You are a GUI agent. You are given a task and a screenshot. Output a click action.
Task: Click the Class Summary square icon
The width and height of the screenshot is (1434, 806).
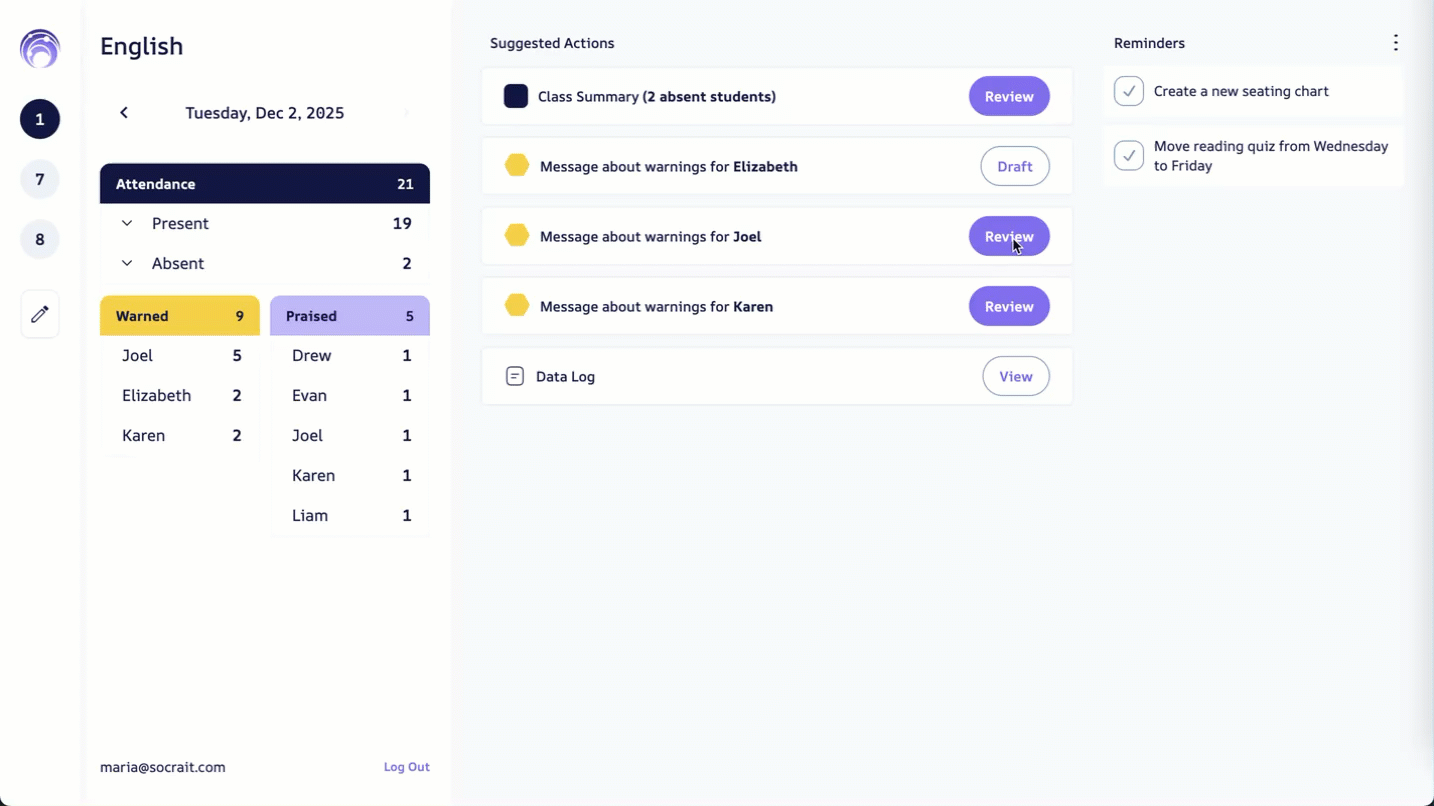(x=515, y=96)
